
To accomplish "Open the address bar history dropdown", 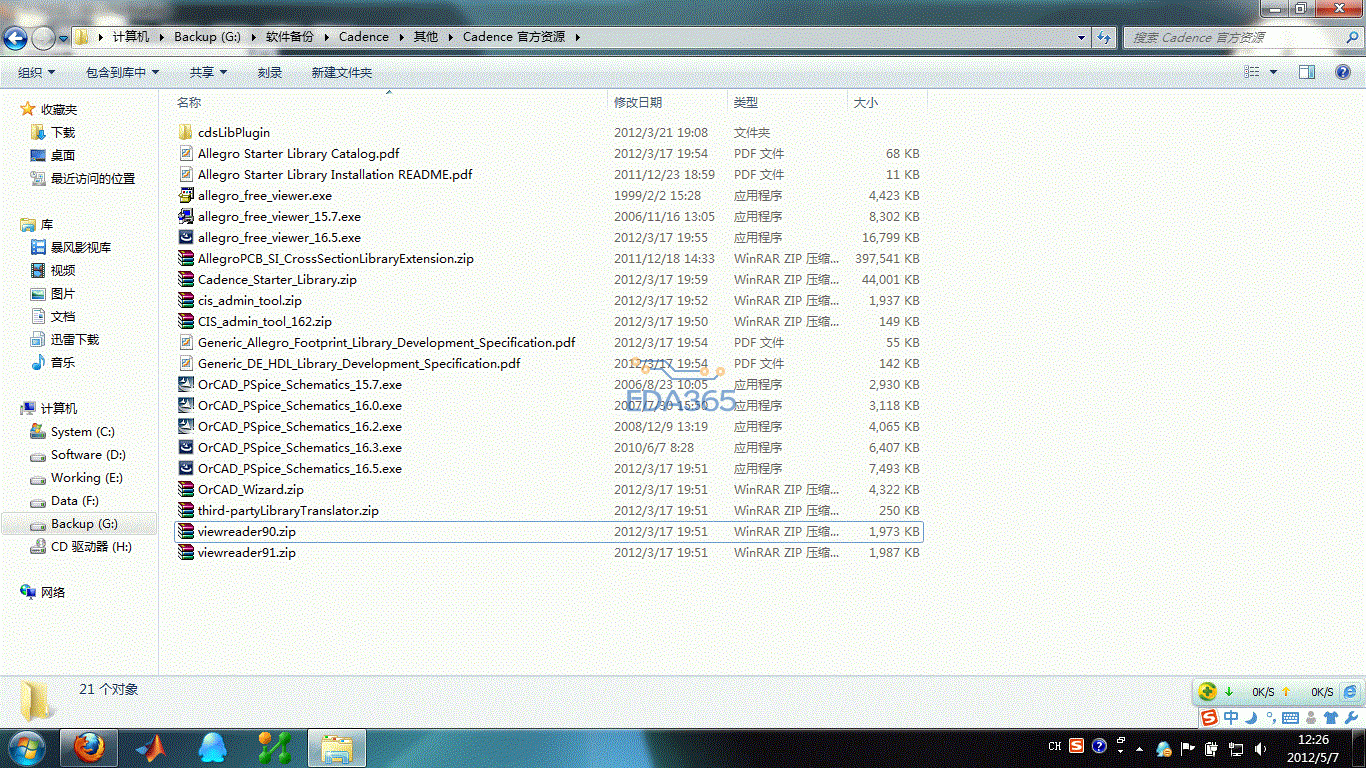I will point(1082,37).
